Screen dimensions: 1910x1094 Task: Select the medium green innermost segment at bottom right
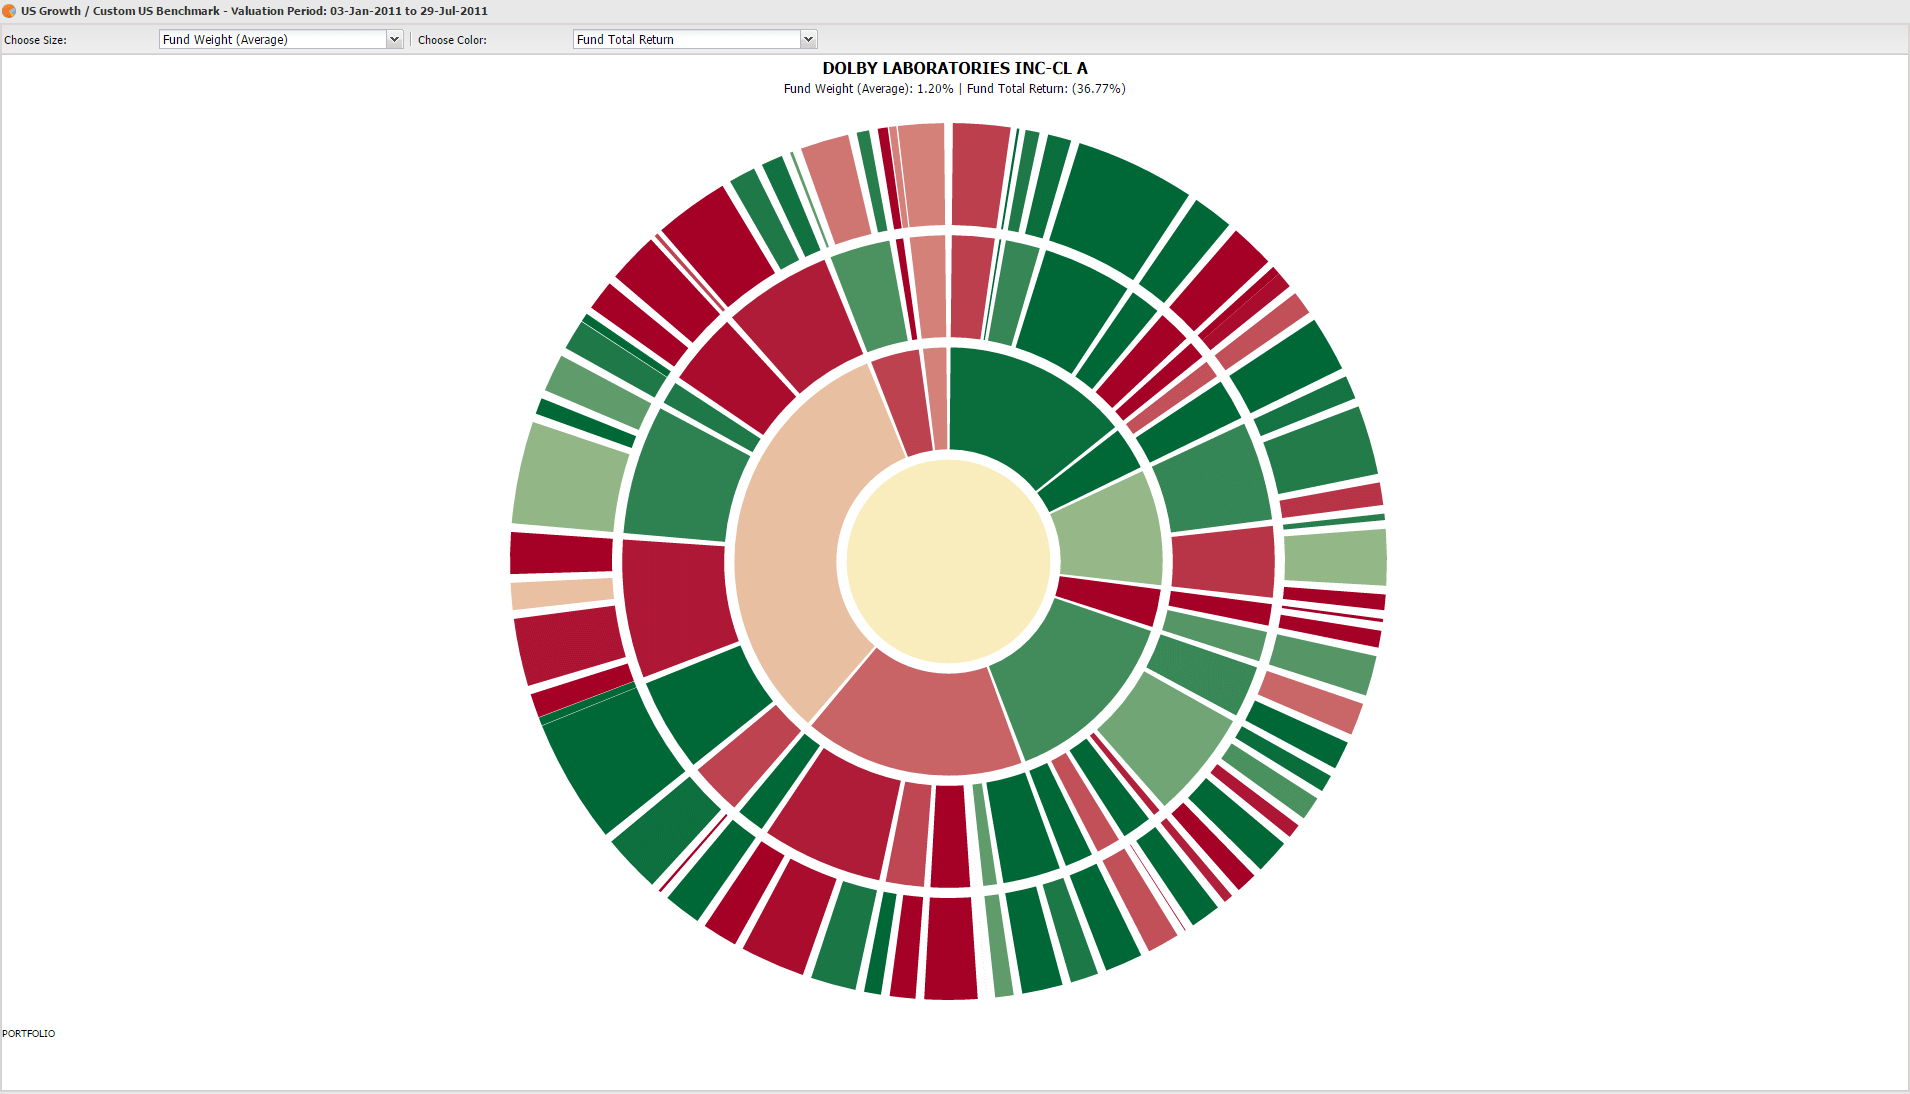tap(1070, 678)
